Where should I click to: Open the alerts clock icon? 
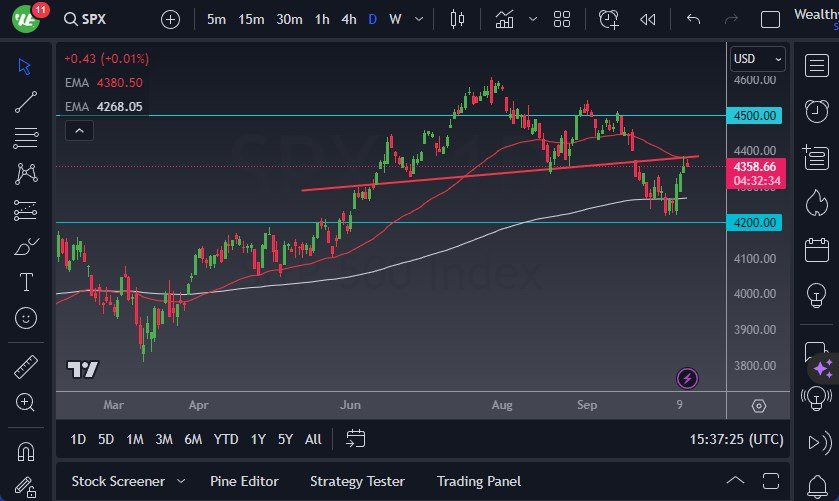click(609, 19)
